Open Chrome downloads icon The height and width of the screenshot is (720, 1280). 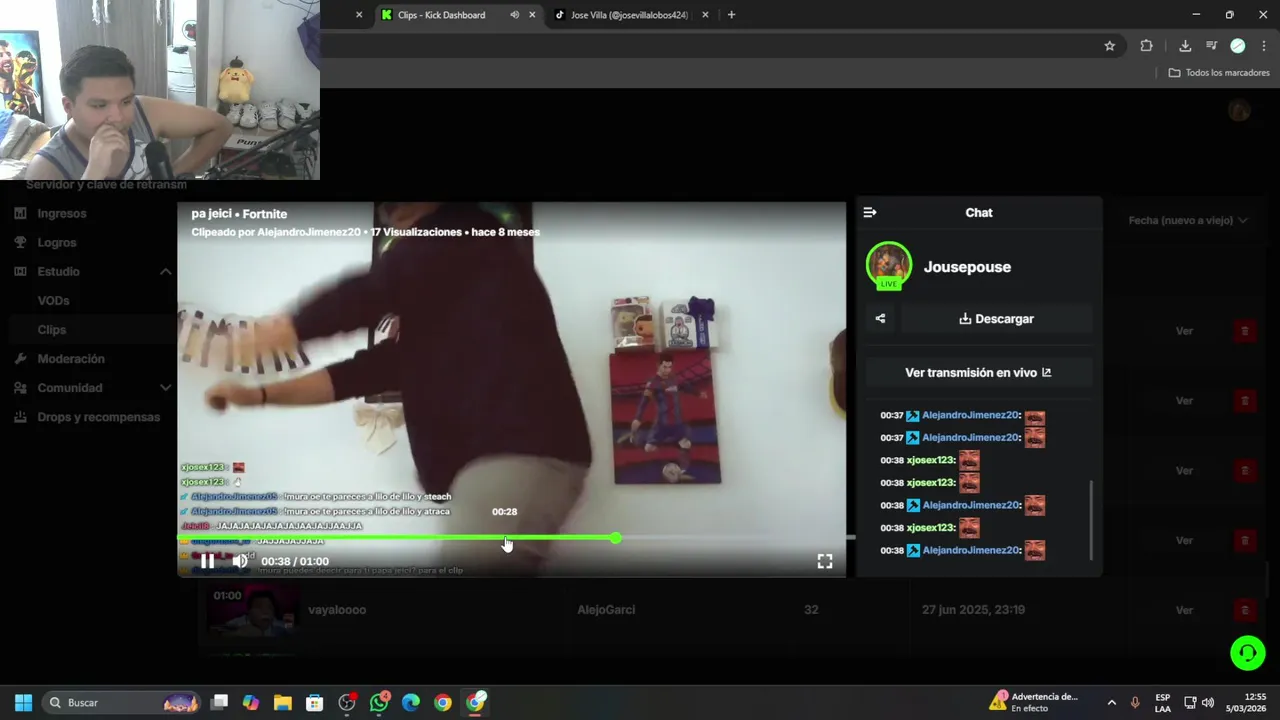[x=1185, y=45]
